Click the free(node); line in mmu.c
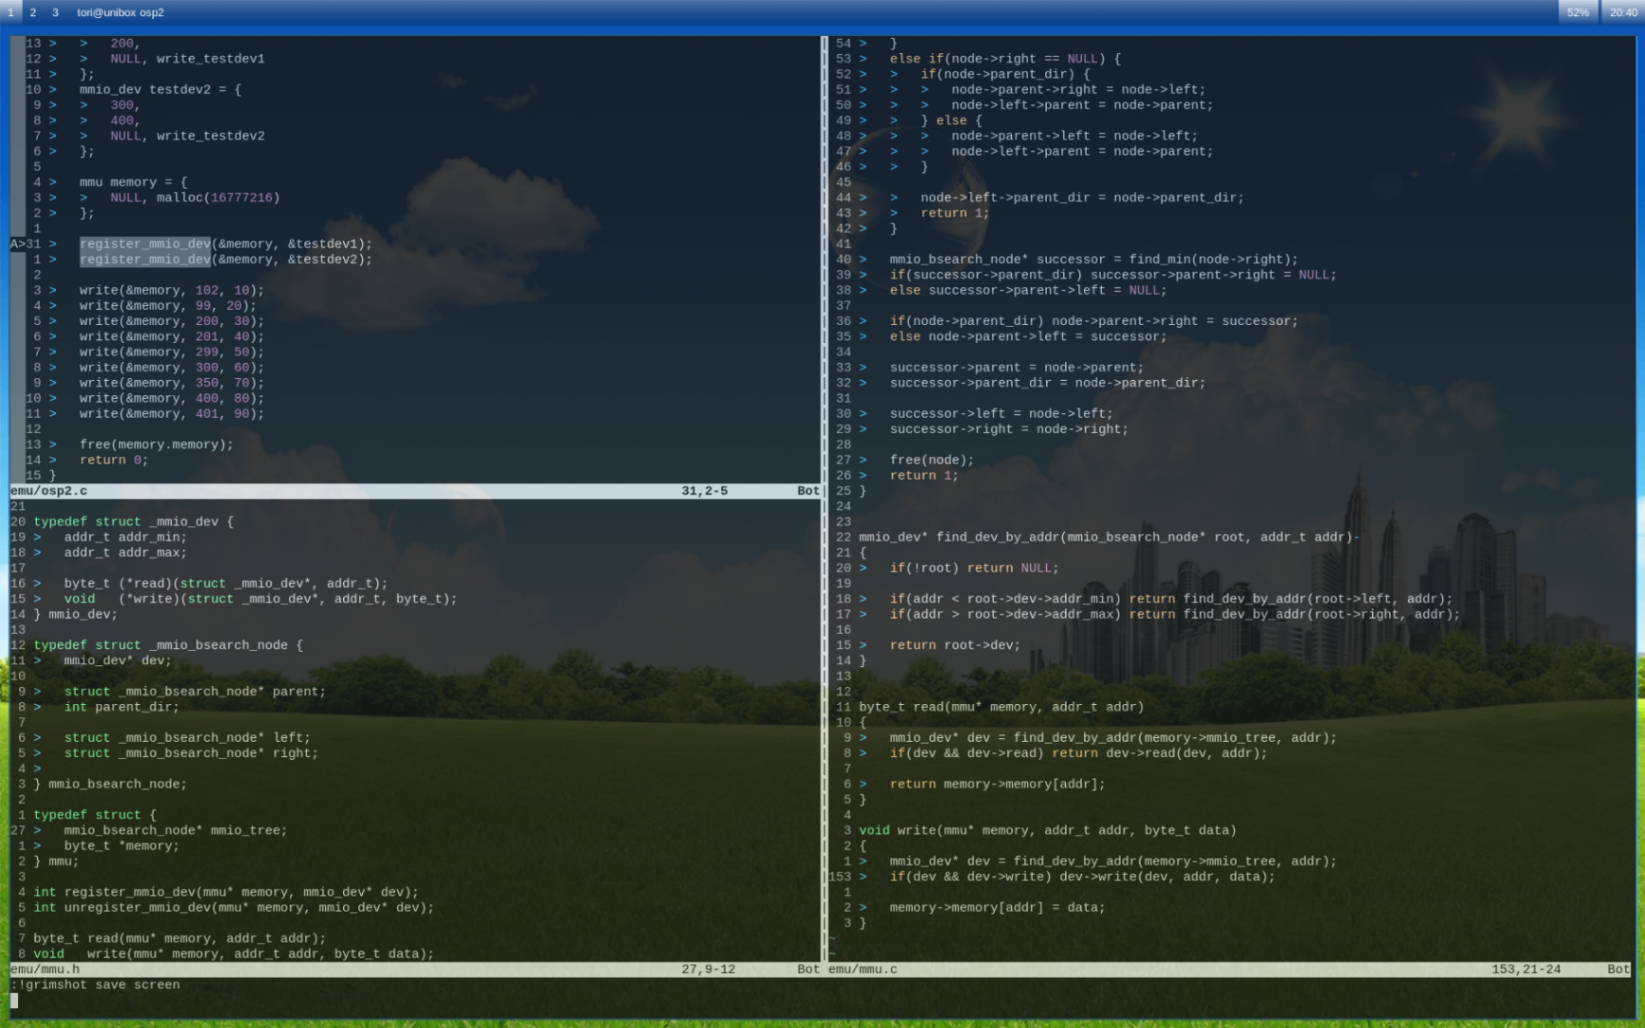 pos(930,460)
